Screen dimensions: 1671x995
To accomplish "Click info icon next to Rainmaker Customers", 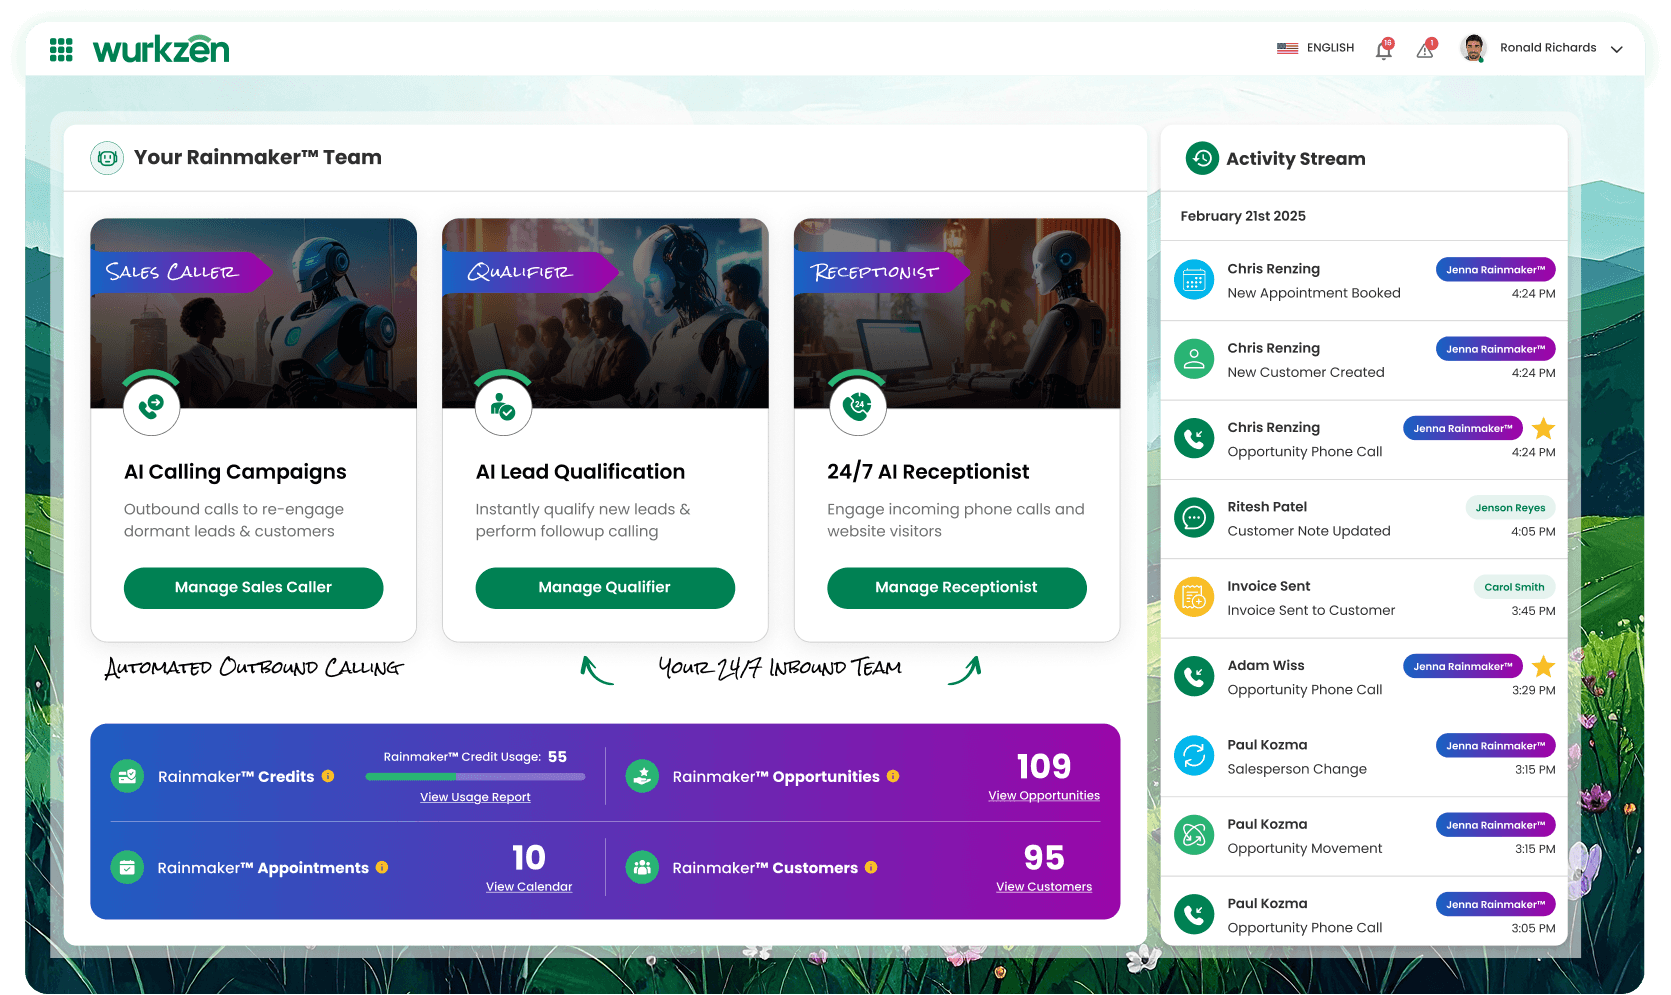I will [871, 868].
